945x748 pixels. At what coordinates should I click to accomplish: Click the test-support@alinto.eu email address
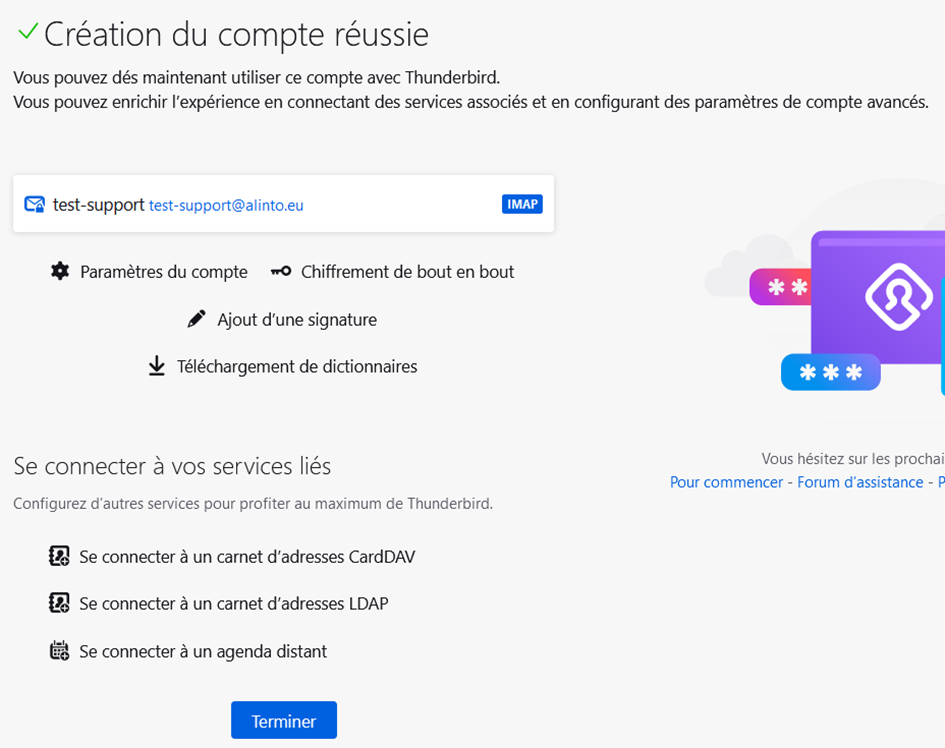point(226,205)
